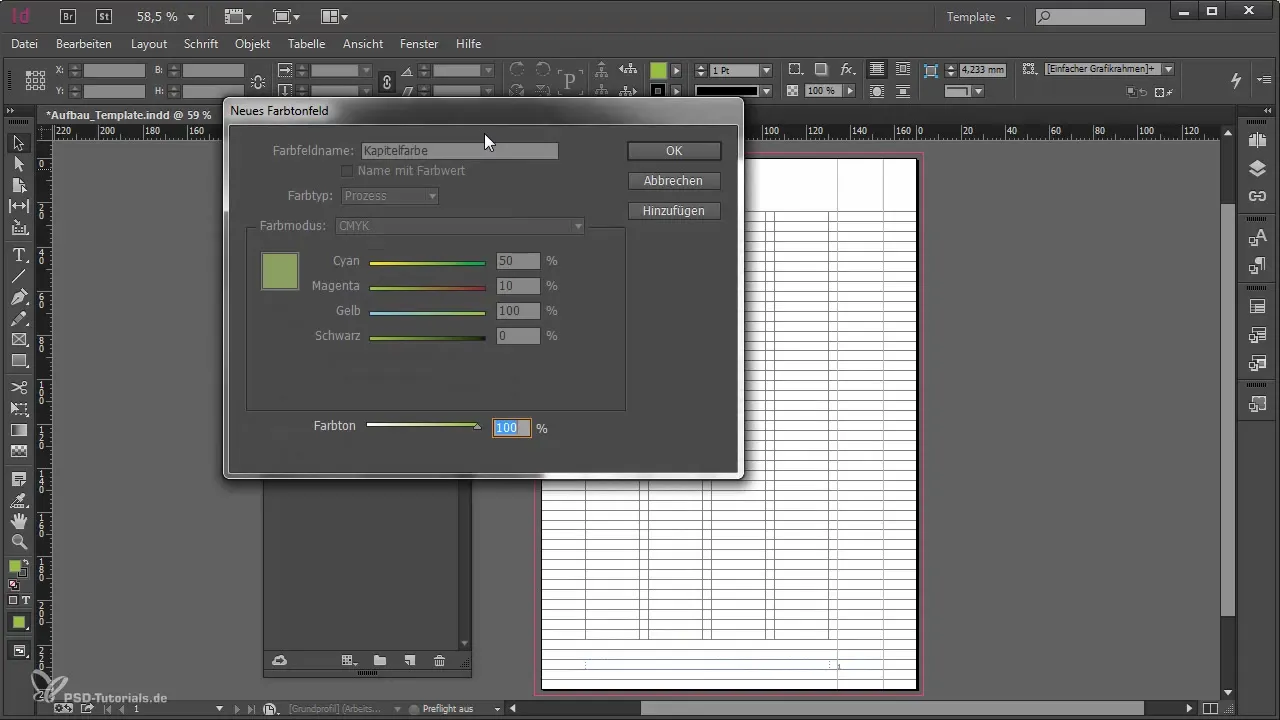
Task: Open the zoom level 58,5 % dropdown
Action: pyautogui.click(x=190, y=17)
